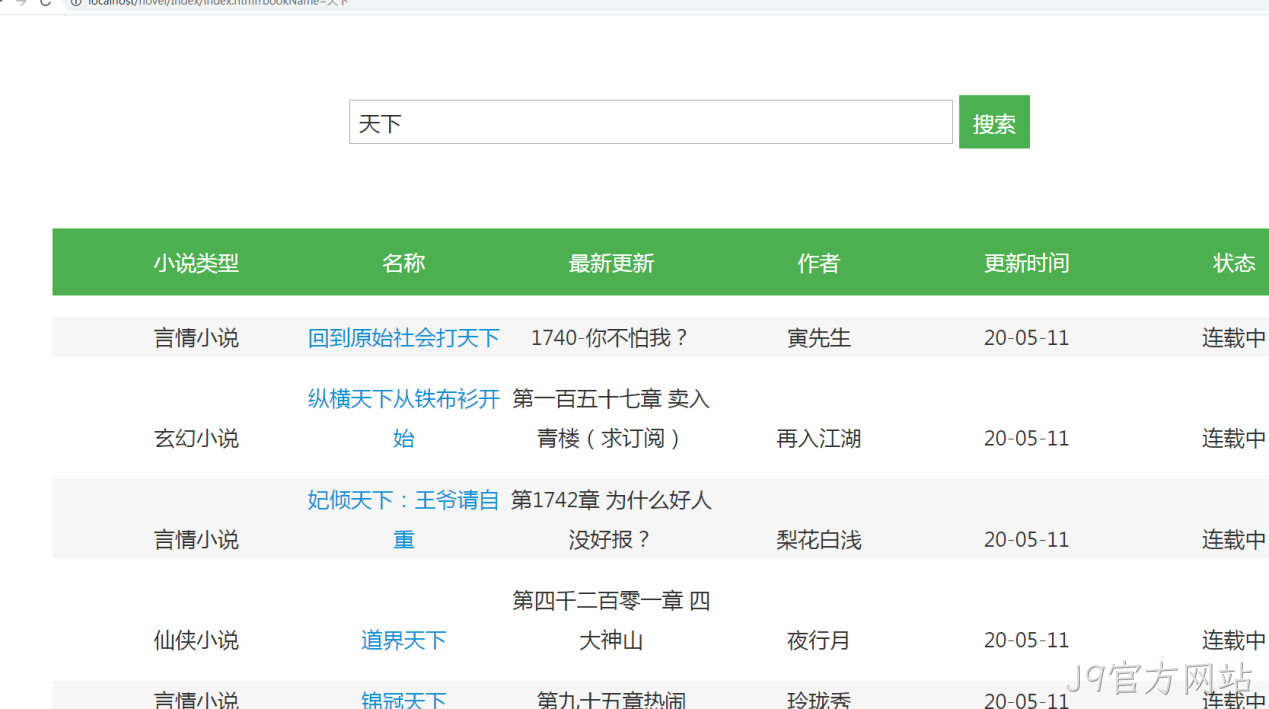The image size is (1269, 709).
Task: Open the novel 妃倾天下：王爷请自重
Action: point(404,520)
